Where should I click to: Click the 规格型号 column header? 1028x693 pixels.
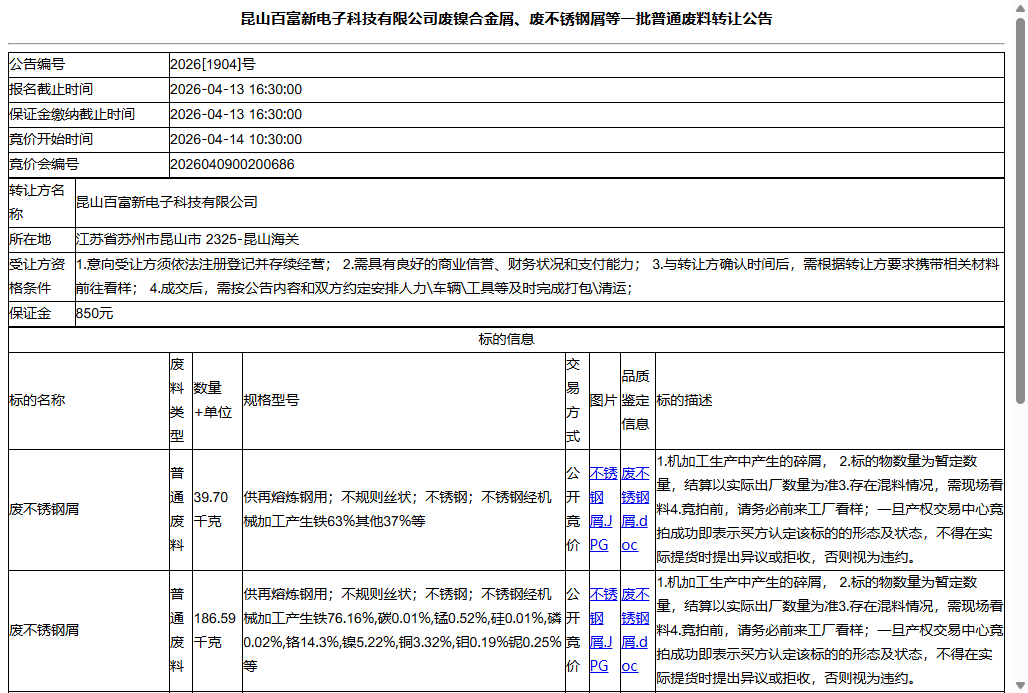(x=271, y=400)
